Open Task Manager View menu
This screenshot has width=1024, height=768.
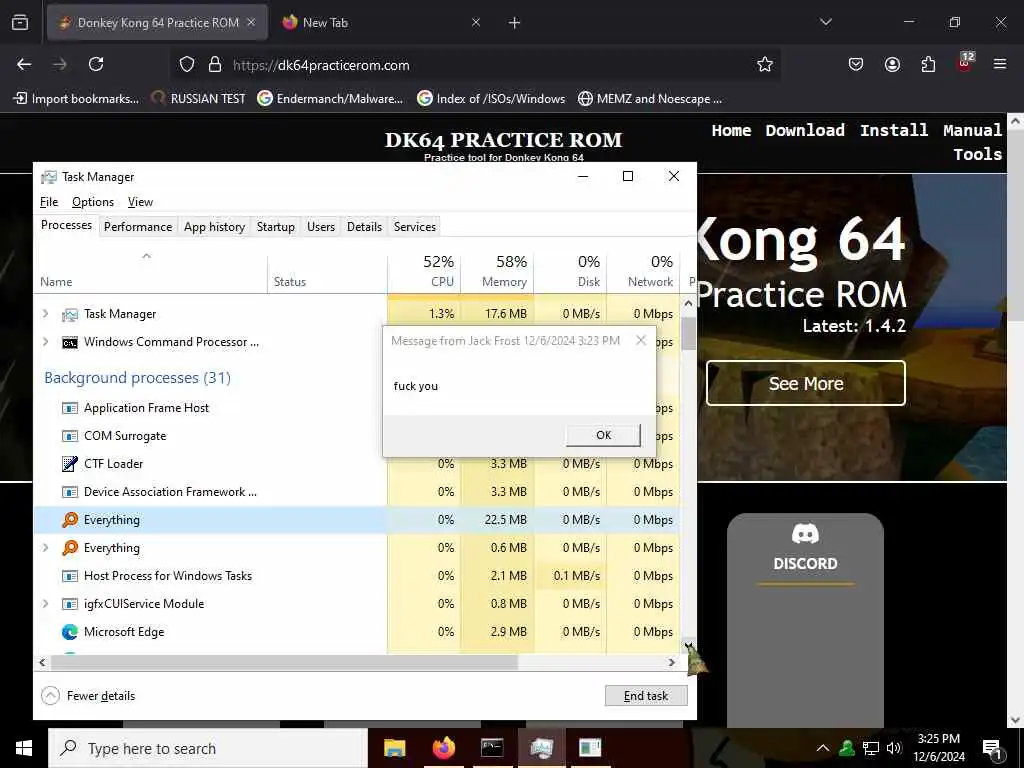tap(140, 202)
